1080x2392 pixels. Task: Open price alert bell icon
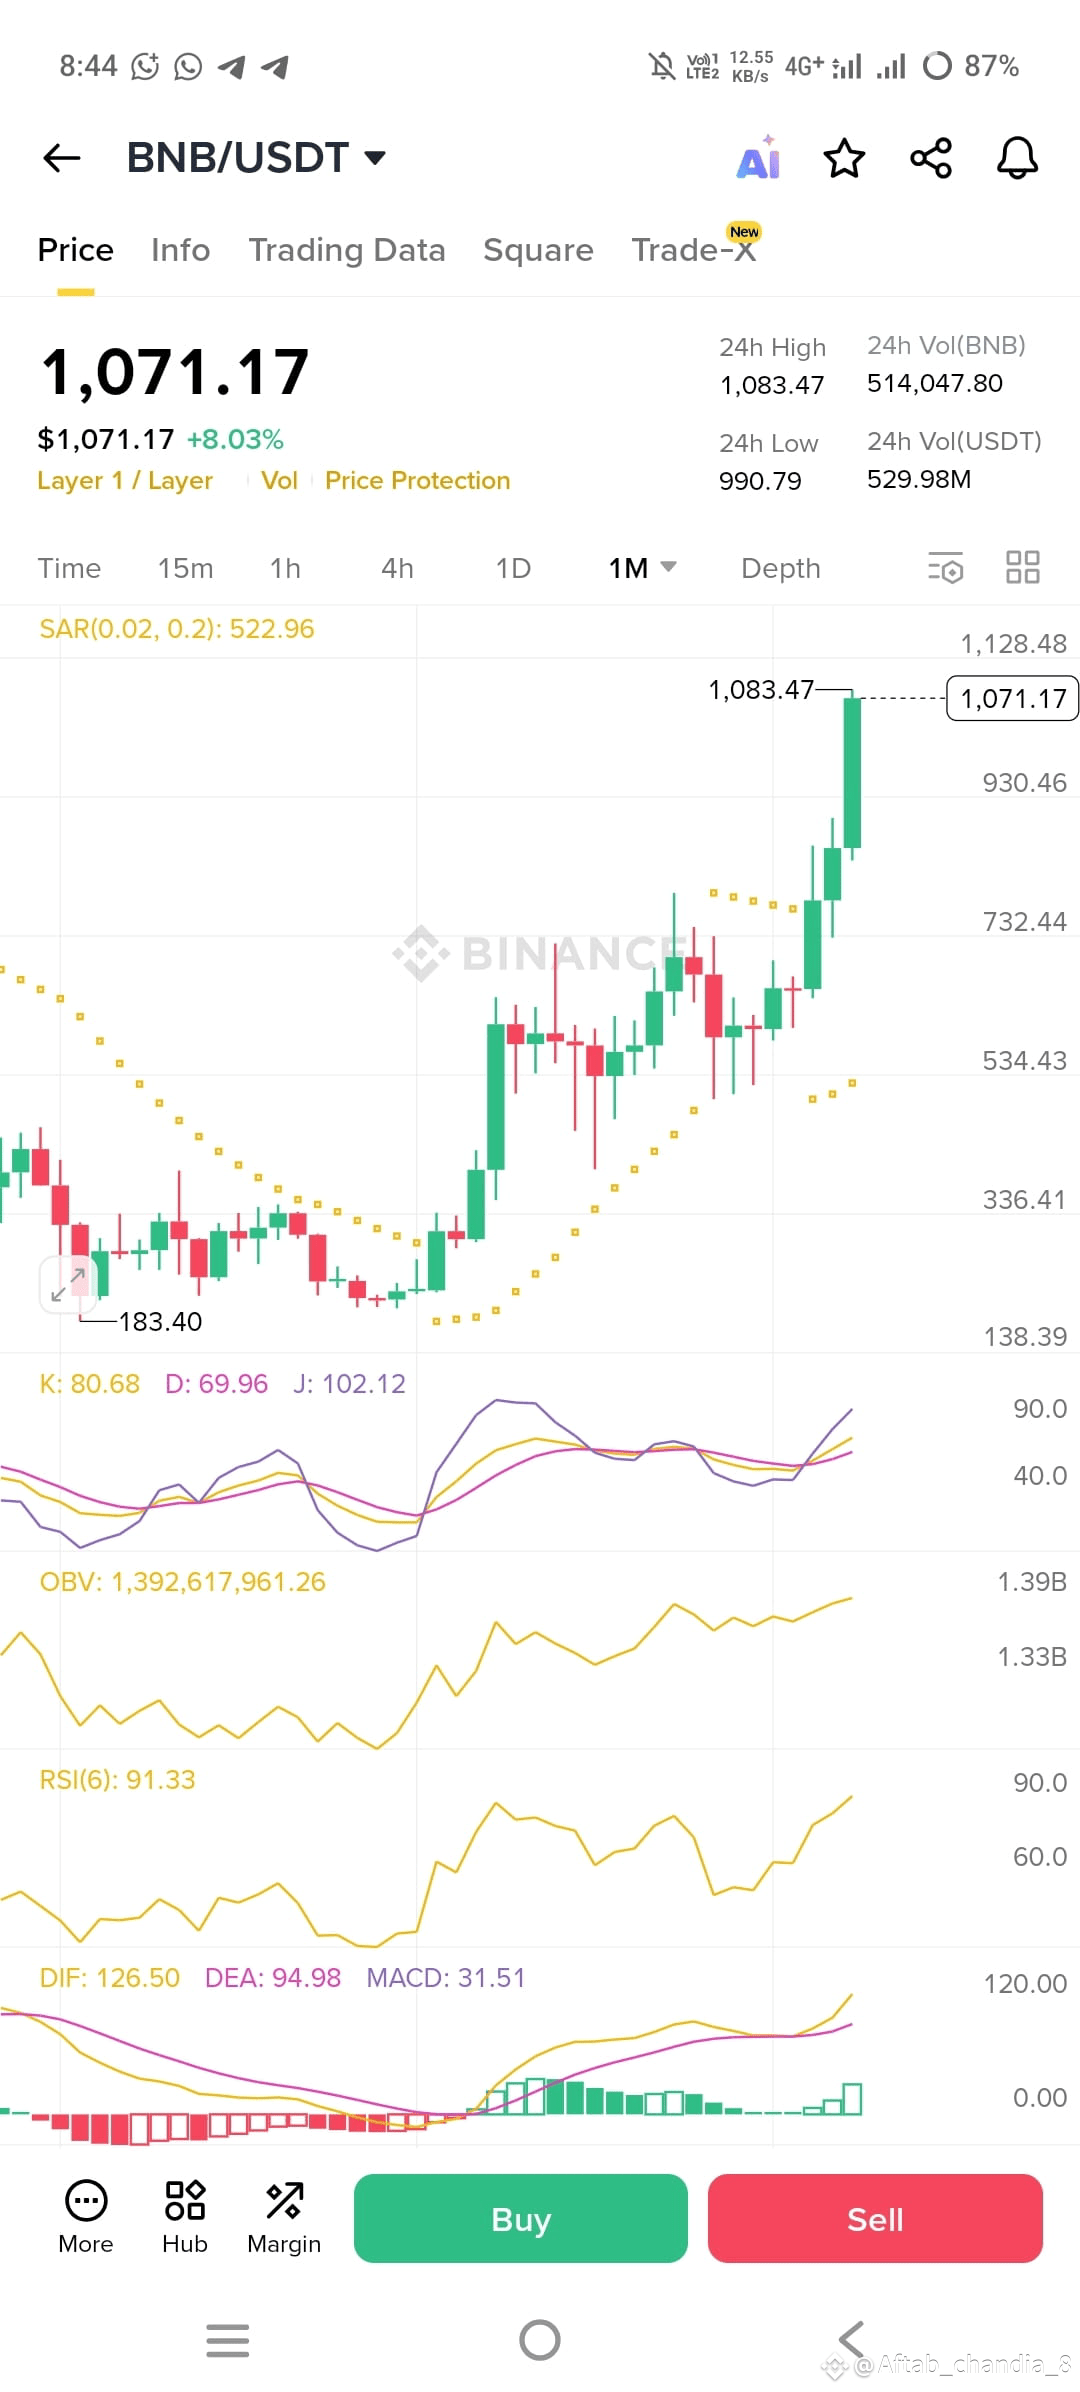1017,158
